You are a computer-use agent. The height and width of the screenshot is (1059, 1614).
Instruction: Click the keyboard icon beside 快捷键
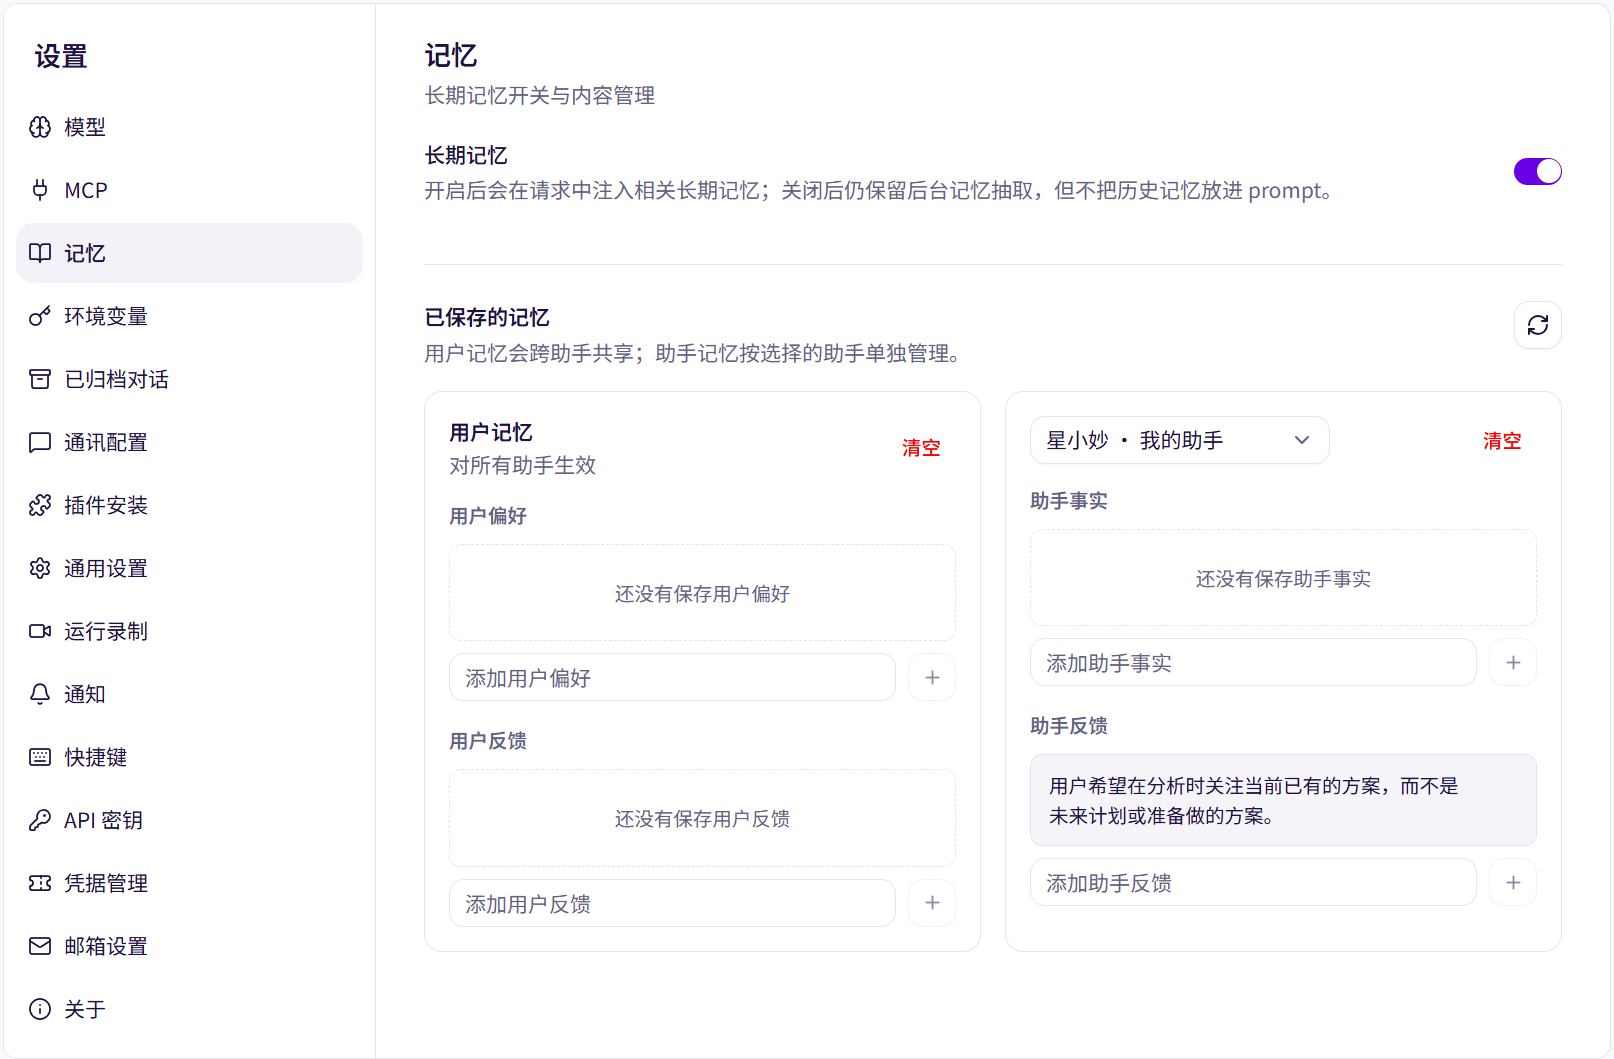40,757
